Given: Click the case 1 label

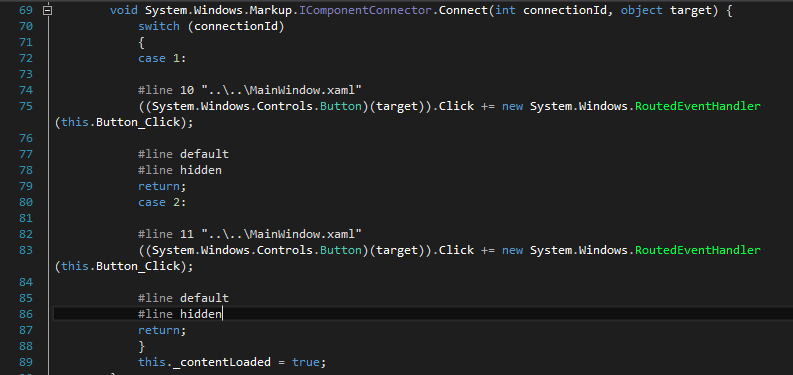Looking at the screenshot, I should [162, 58].
